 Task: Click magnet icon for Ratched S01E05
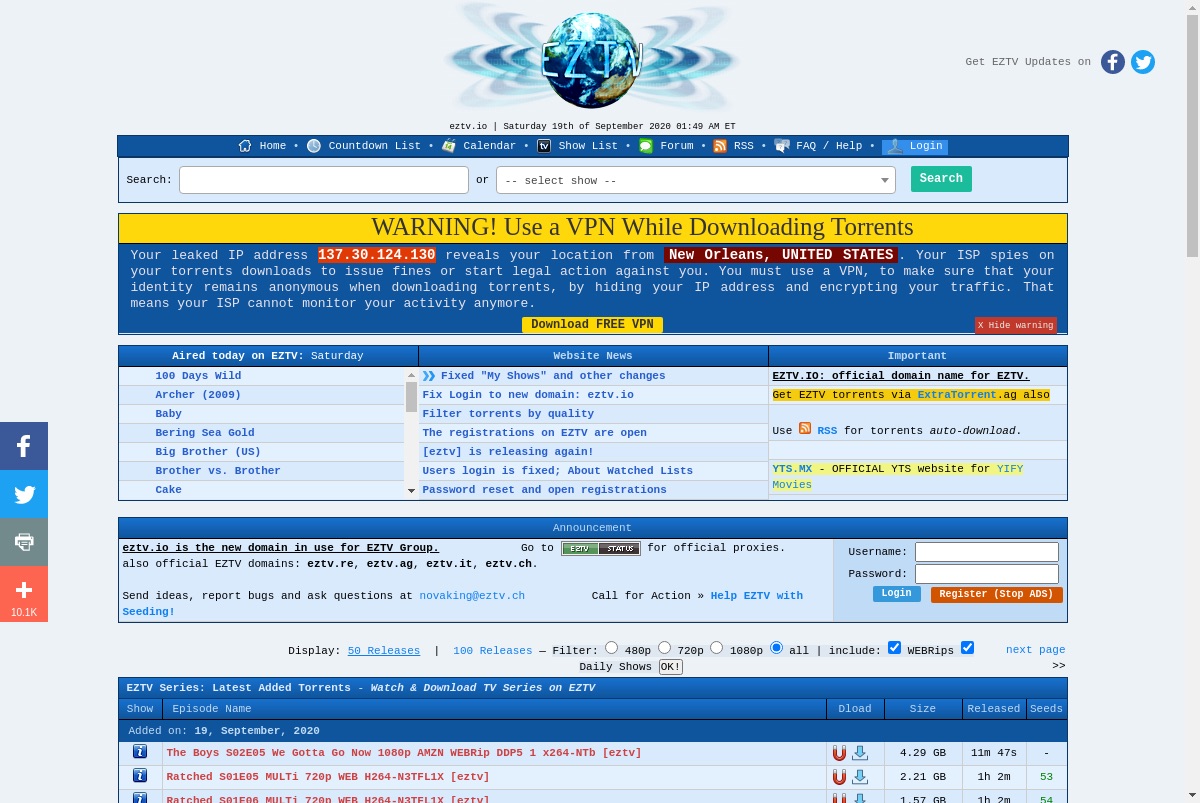pyautogui.click(x=839, y=777)
